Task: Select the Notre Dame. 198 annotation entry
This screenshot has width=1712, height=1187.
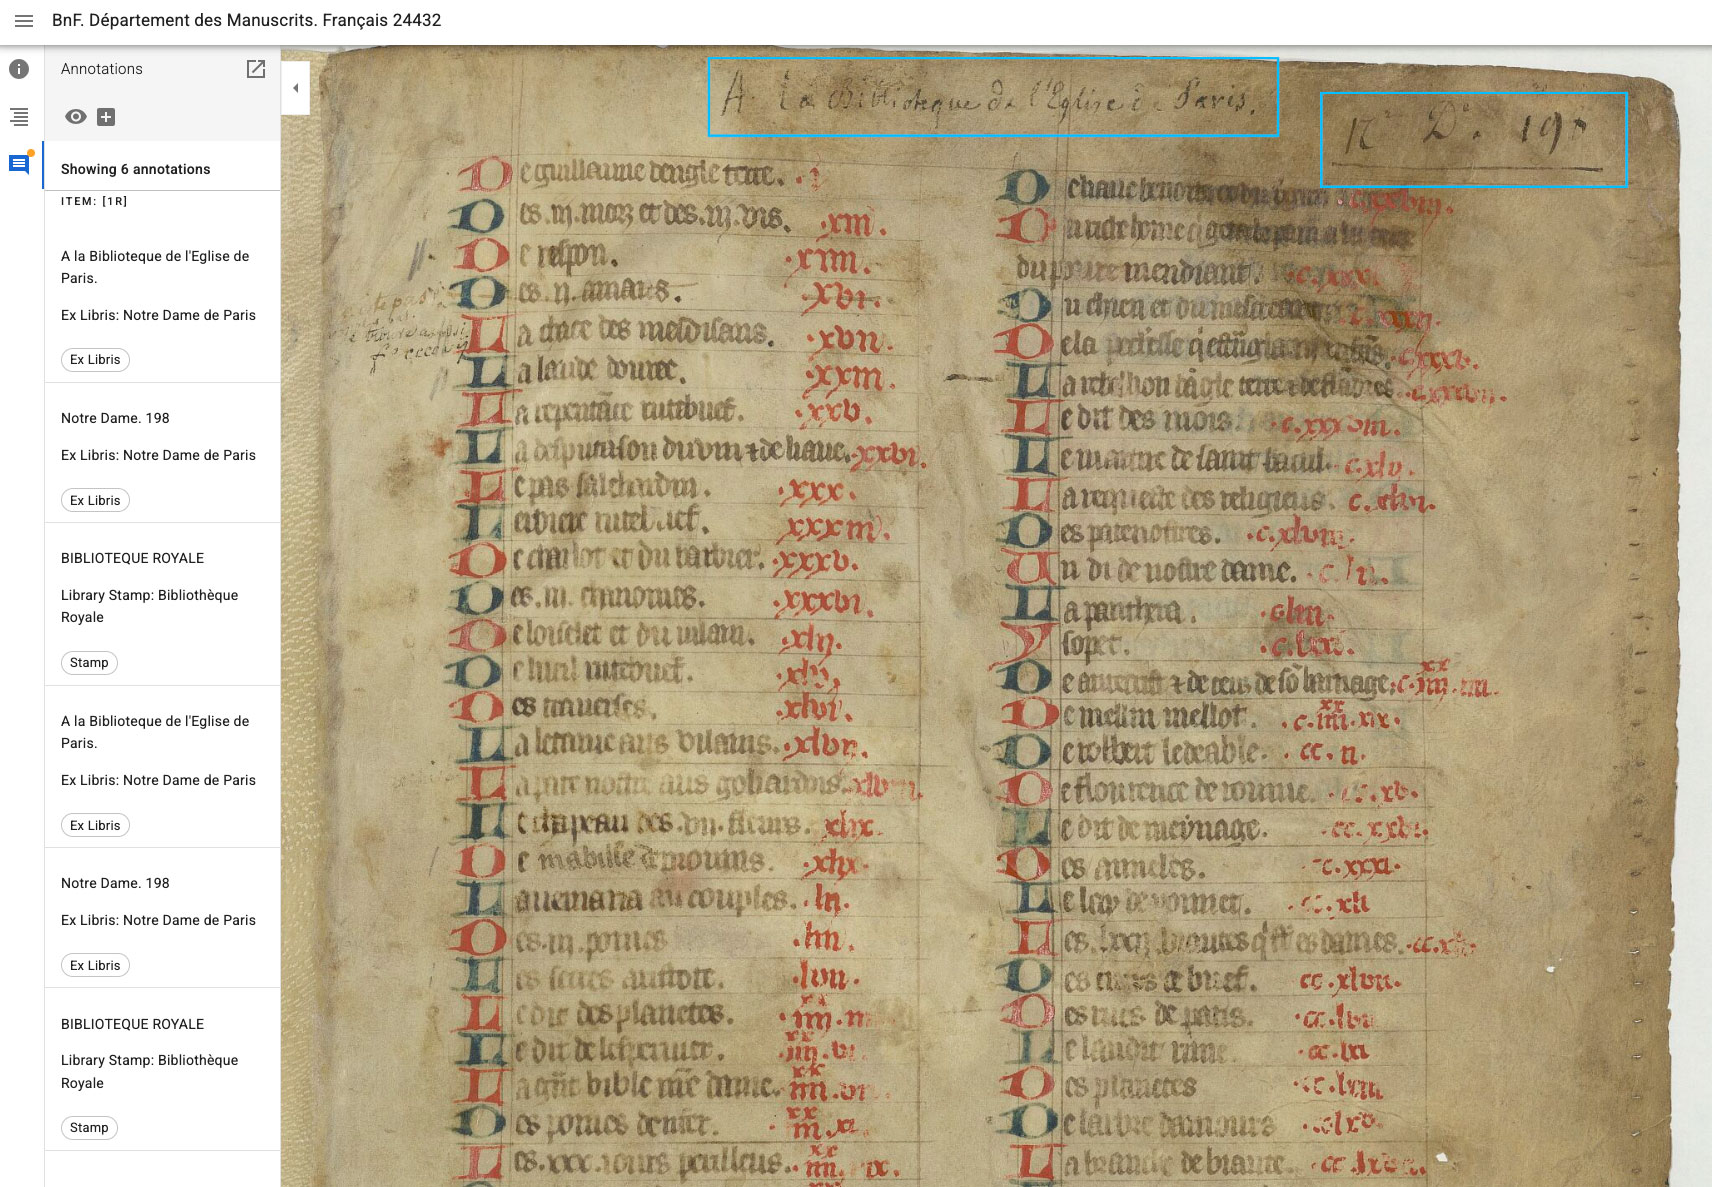Action: click(x=115, y=418)
